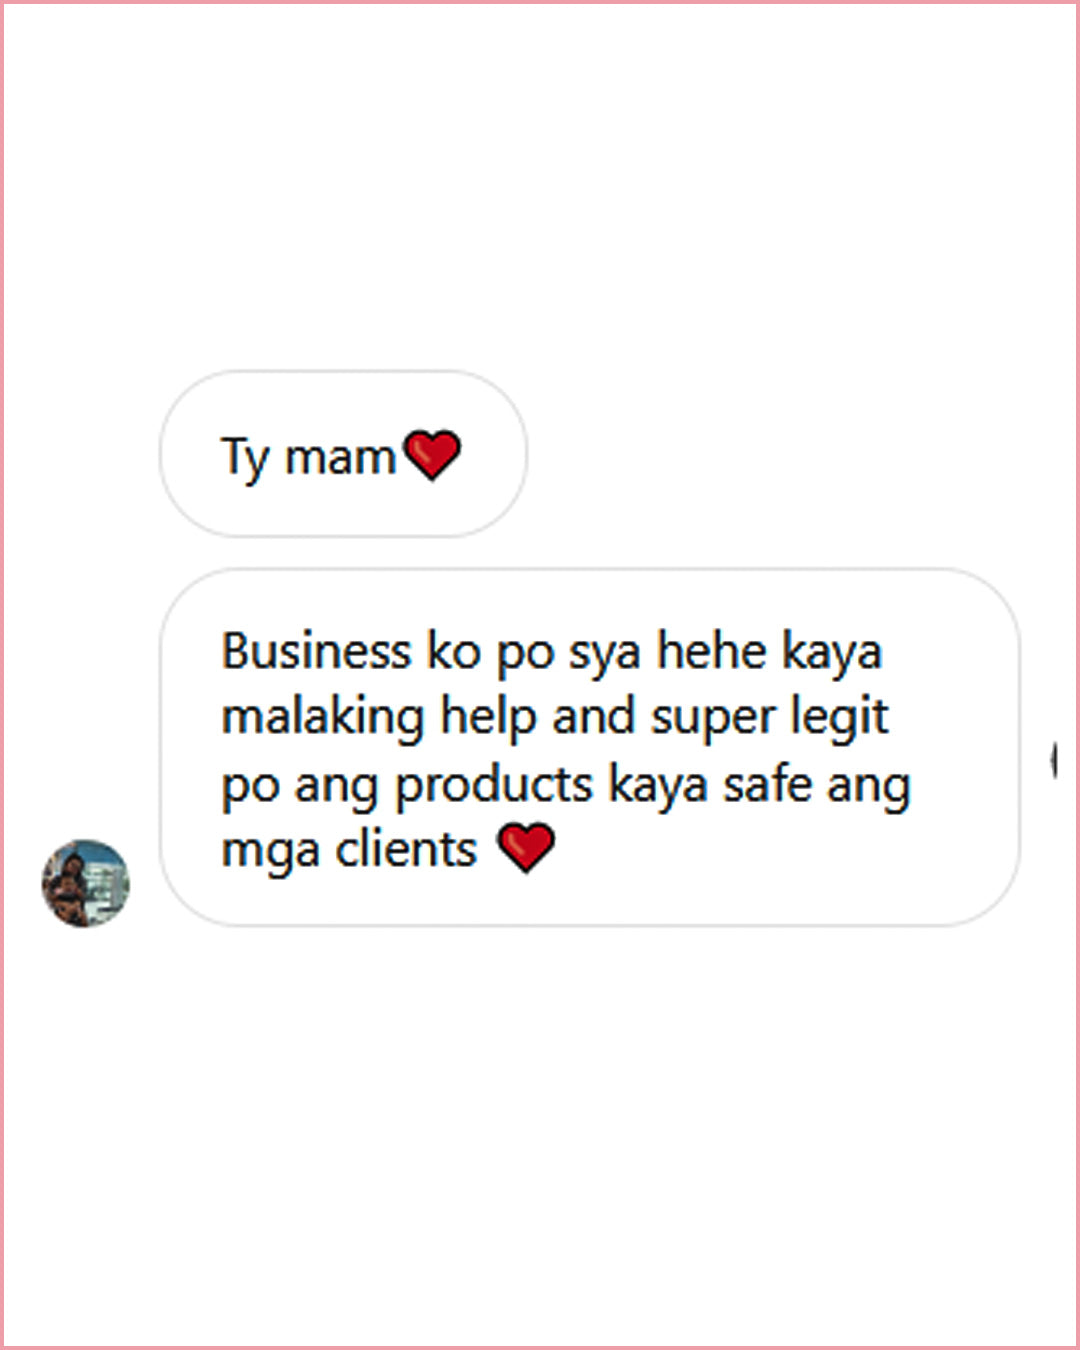Click the word 'clients' in the message
The width and height of the screenshot is (1080, 1350).
[x=406, y=850]
